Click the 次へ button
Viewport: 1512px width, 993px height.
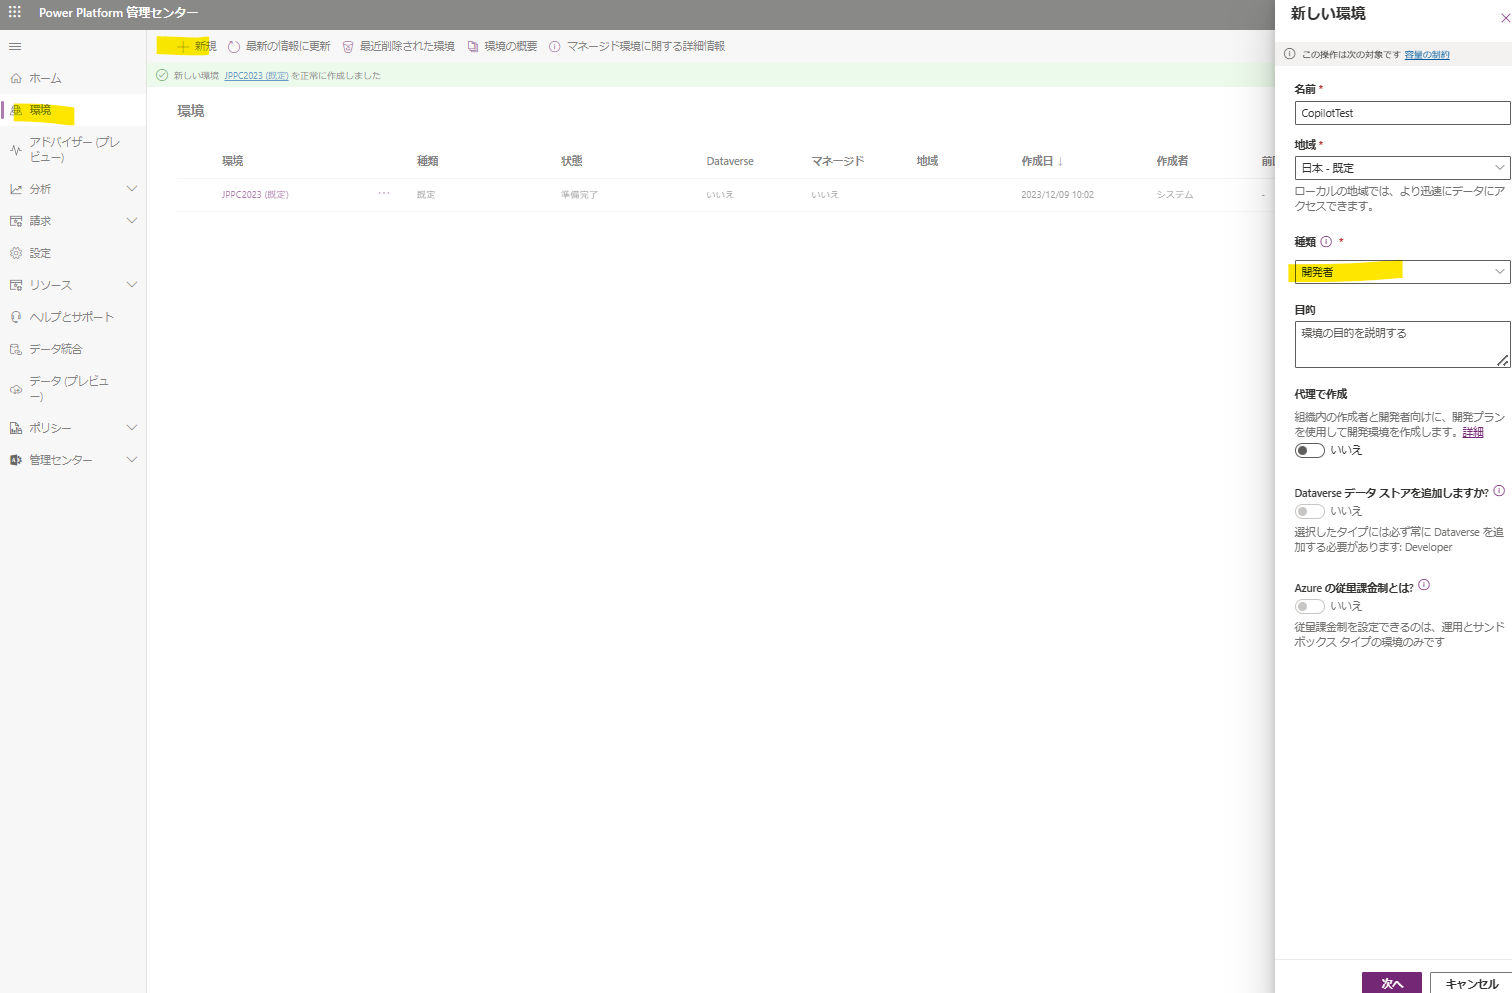(1392, 983)
